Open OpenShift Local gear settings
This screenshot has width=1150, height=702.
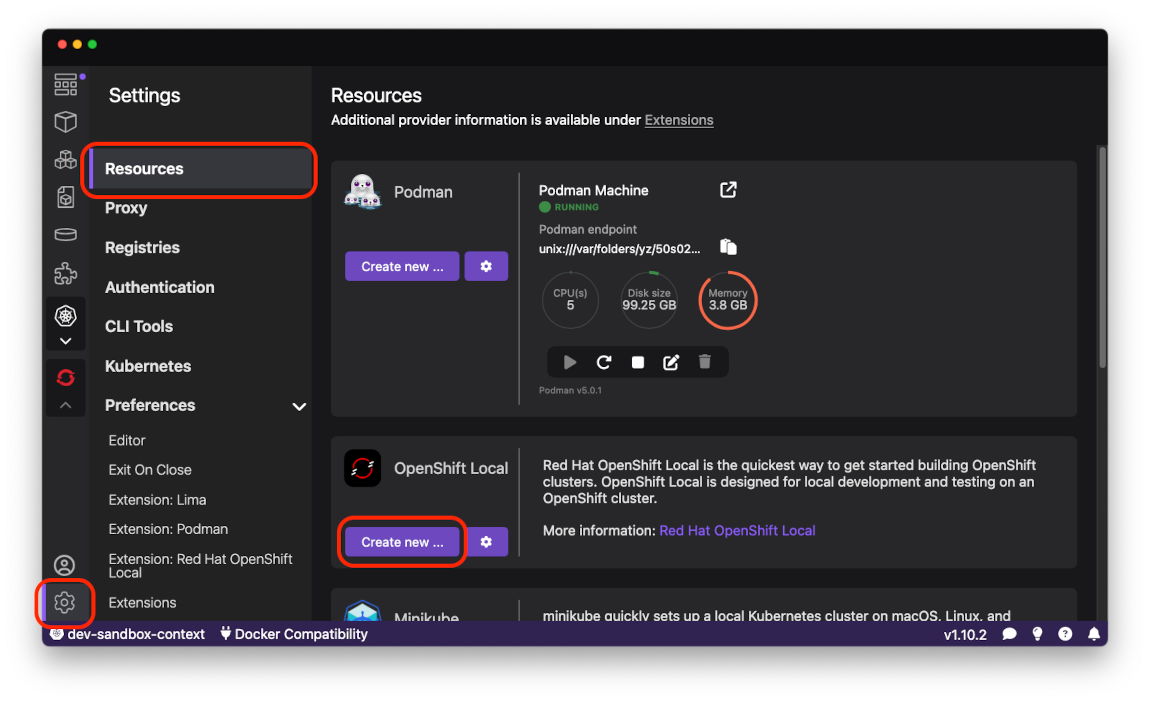(x=486, y=542)
